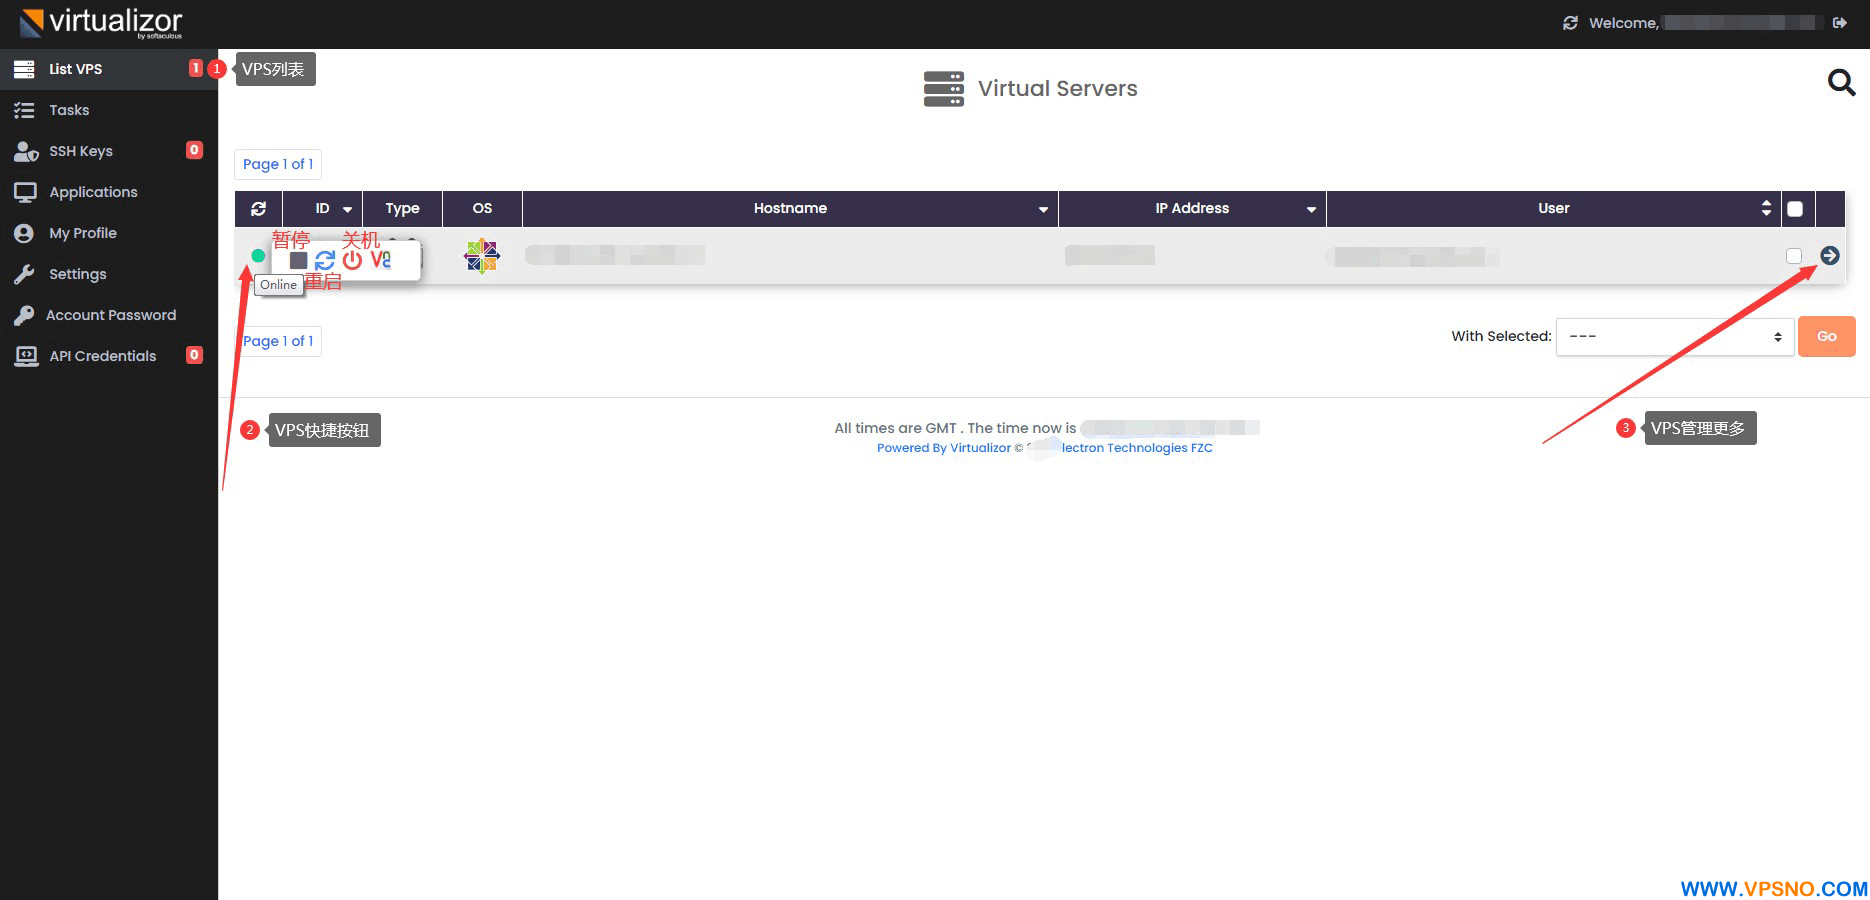
Task: Click the CentOS OS icon
Action: [482, 256]
